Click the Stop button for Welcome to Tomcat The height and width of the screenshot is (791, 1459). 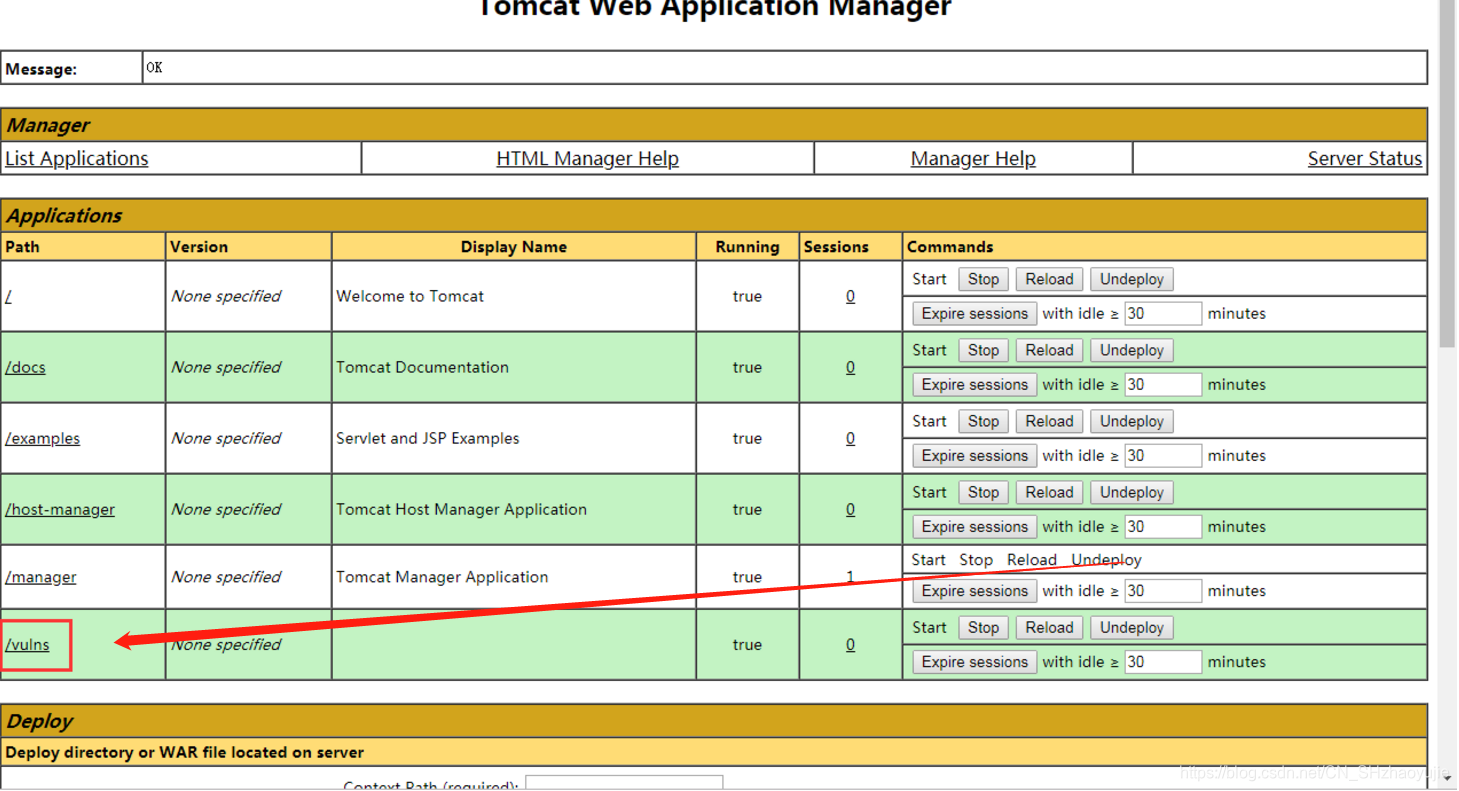[x=983, y=279]
